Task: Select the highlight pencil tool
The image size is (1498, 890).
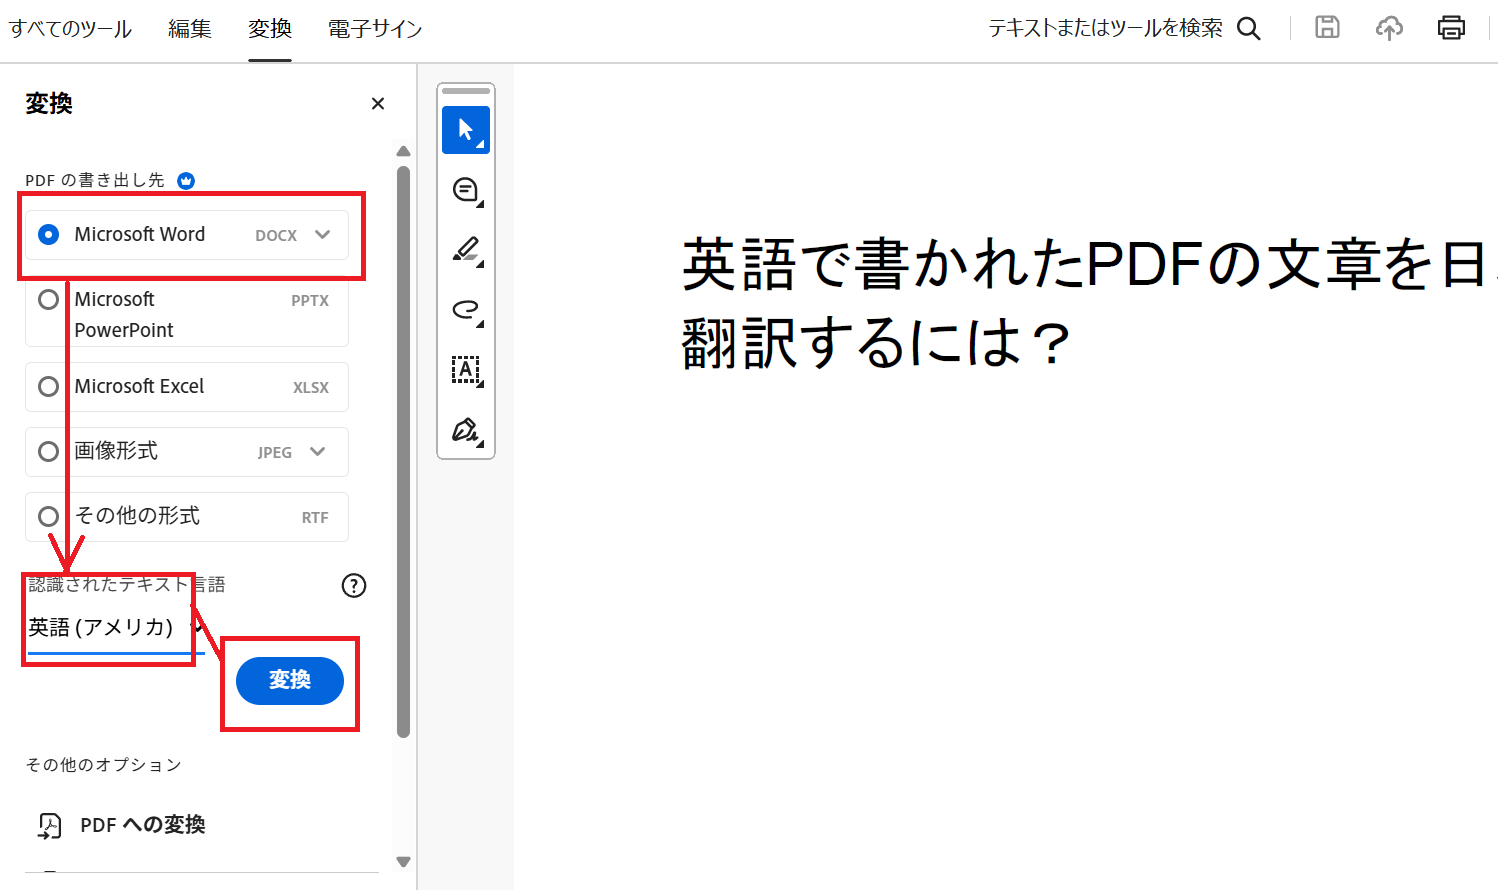Action: click(x=465, y=249)
